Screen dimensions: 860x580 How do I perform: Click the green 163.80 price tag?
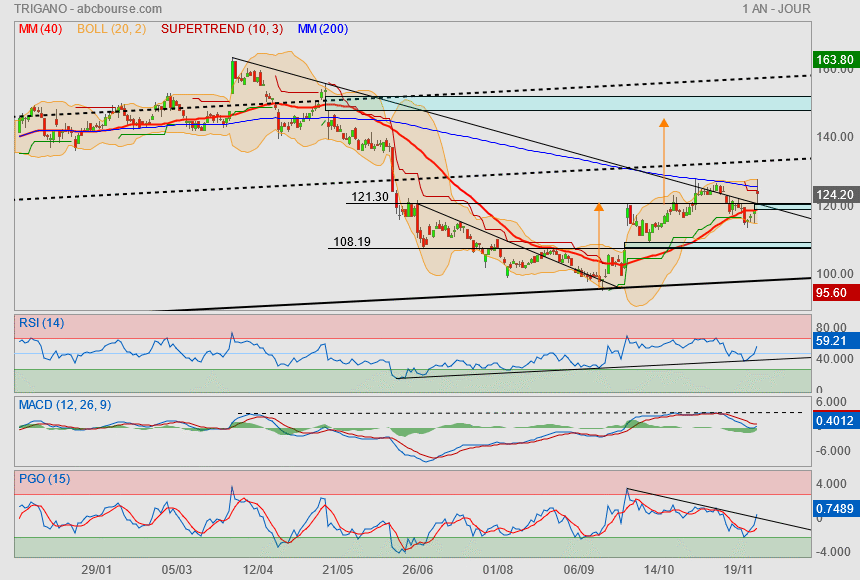(x=835, y=59)
